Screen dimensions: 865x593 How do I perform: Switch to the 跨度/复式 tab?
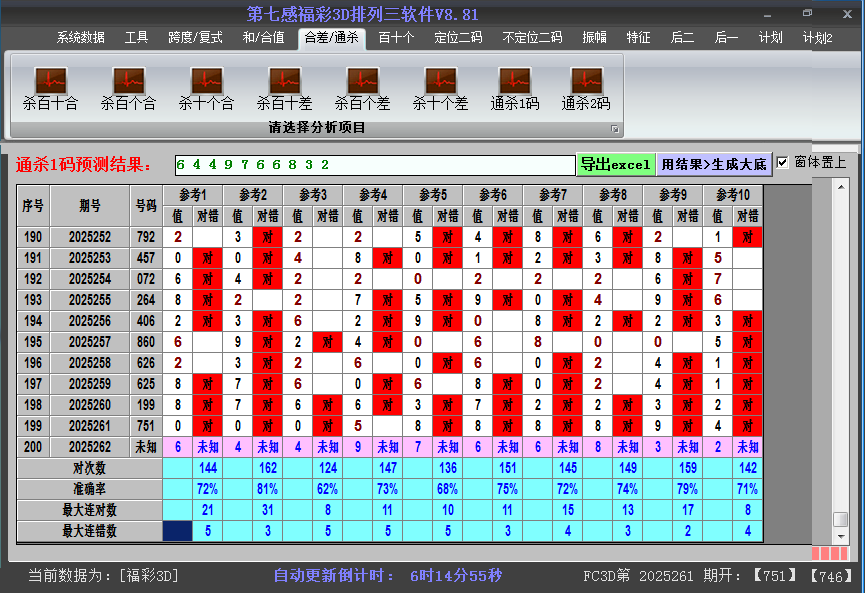195,38
